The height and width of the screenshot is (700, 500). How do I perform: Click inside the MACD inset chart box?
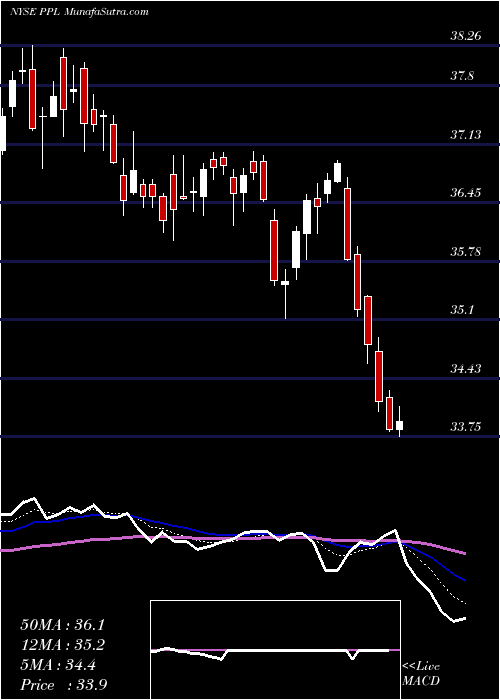pyautogui.click(x=275, y=650)
